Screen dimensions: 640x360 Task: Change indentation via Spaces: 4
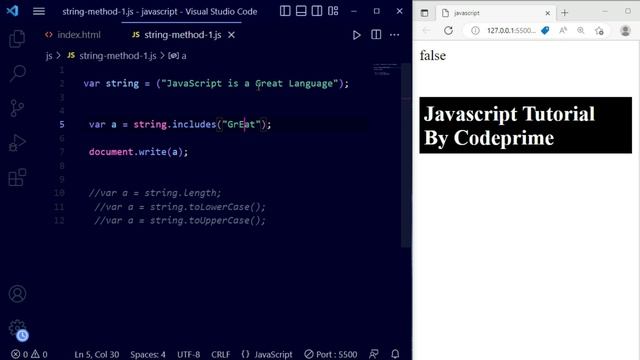pos(148,354)
